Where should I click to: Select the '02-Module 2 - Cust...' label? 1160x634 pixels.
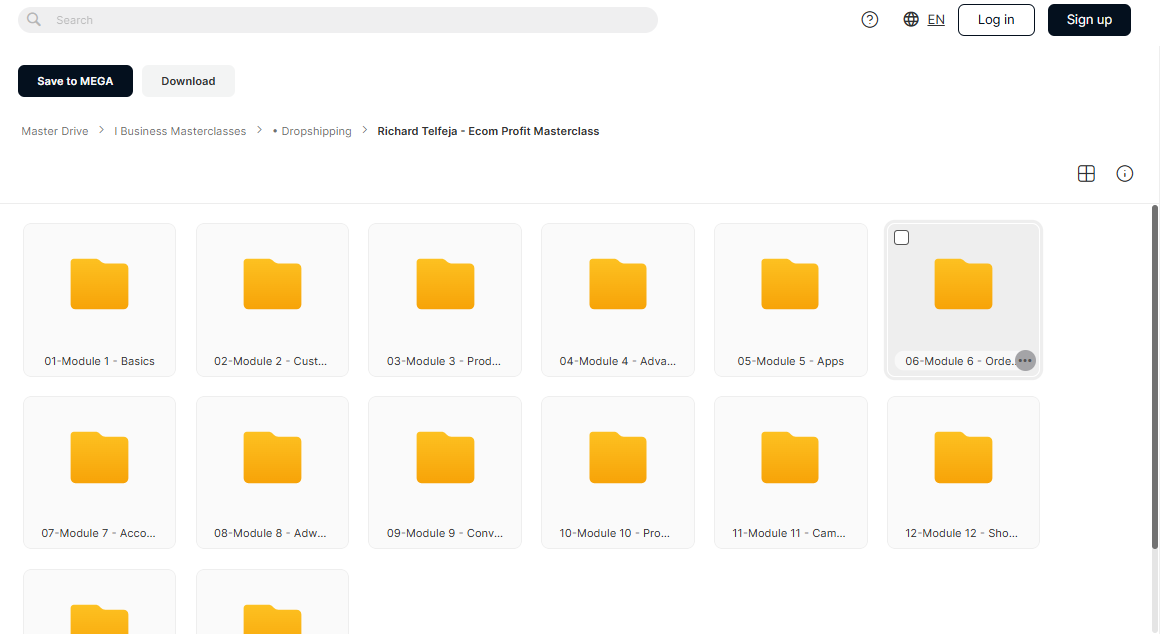coord(271,361)
